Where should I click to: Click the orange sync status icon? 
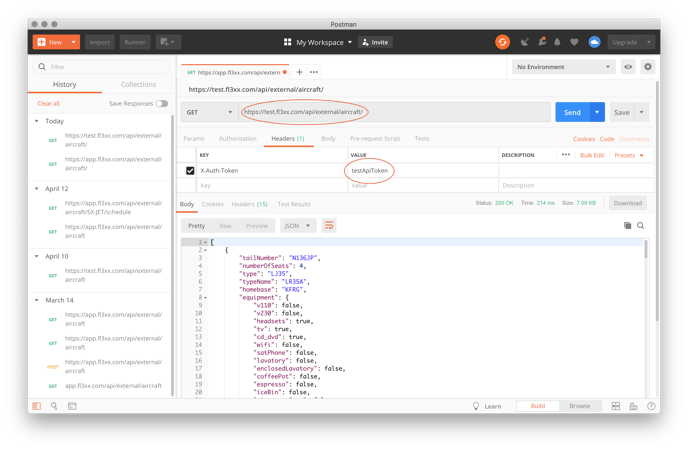point(502,42)
